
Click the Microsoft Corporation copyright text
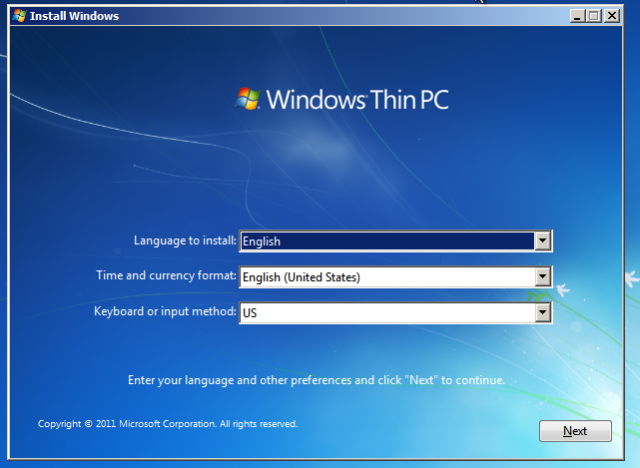click(x=168, y=424)
